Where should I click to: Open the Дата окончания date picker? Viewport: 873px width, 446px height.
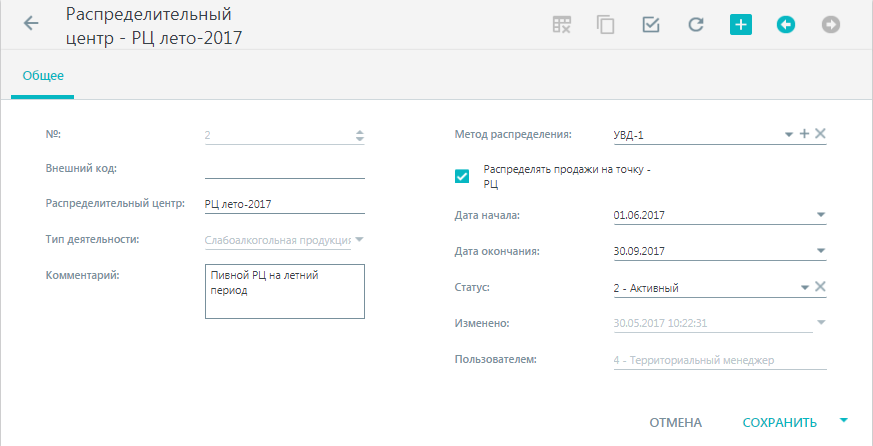821,251
